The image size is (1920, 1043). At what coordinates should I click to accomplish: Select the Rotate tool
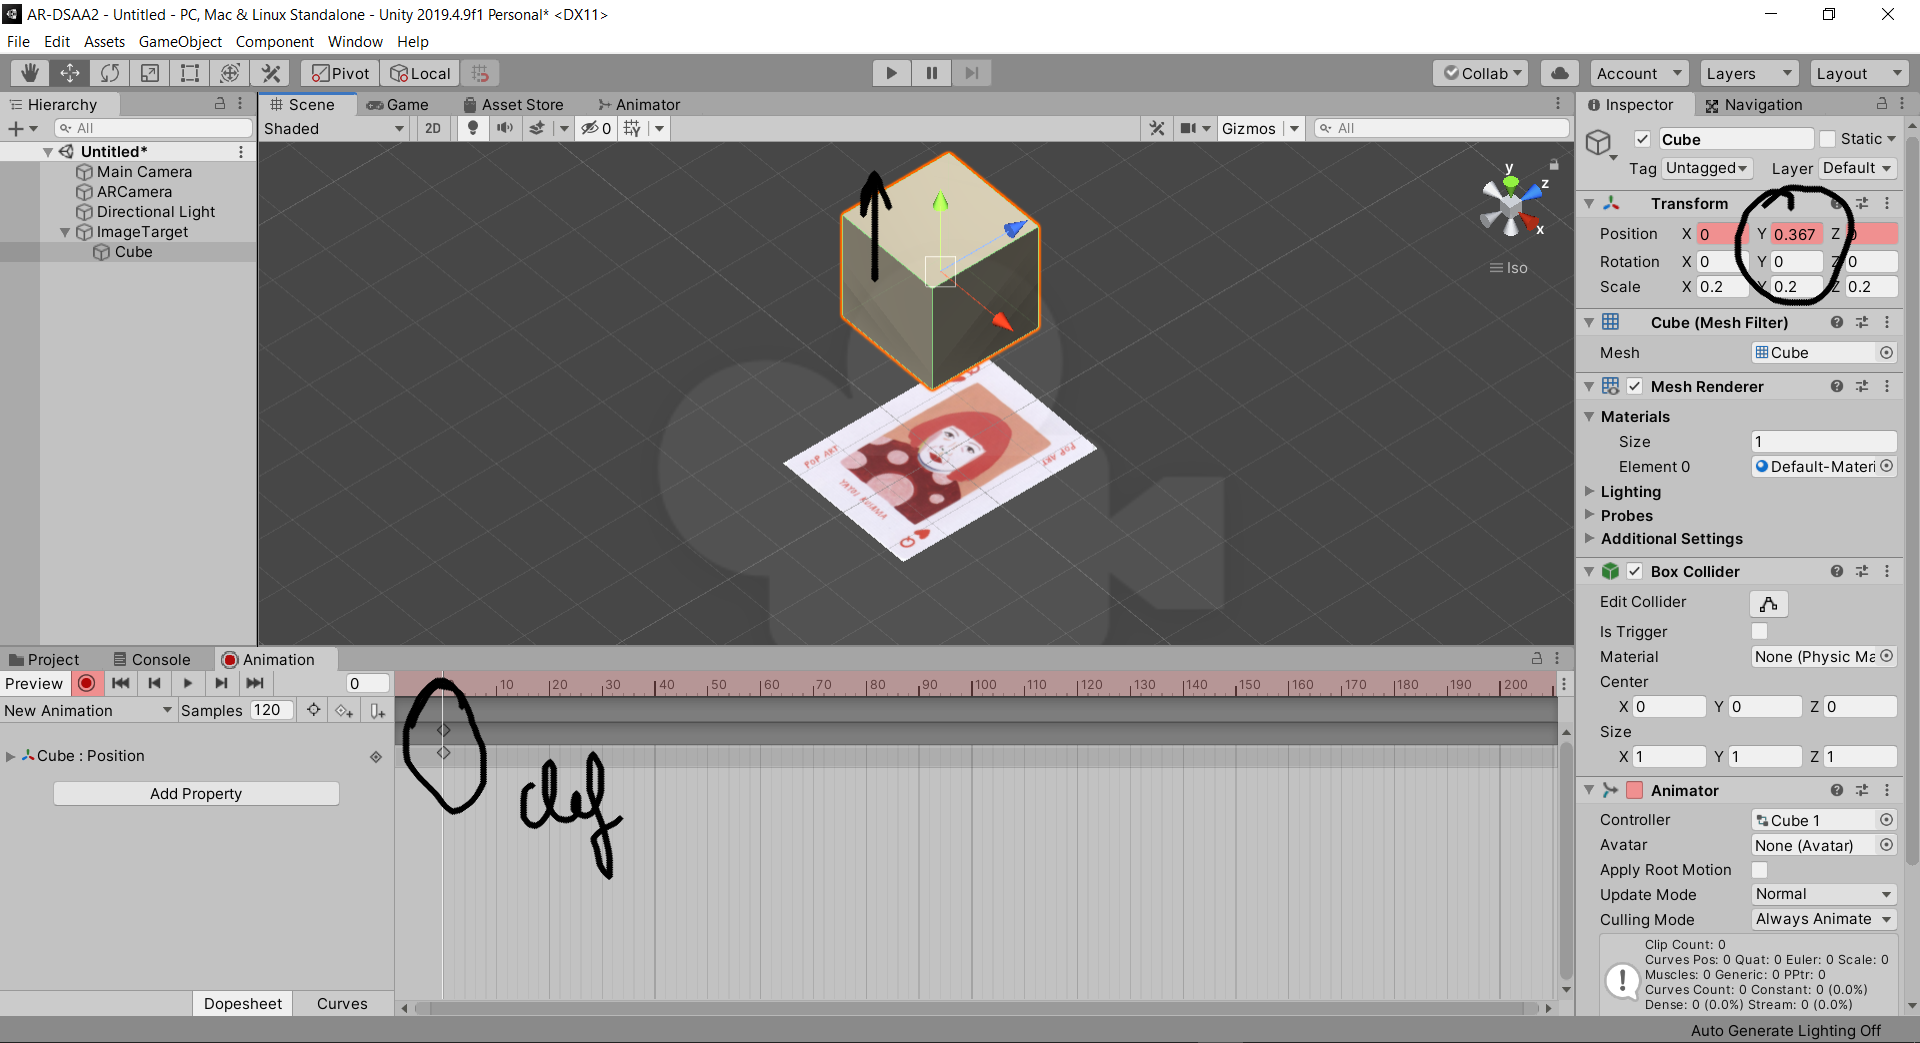(110, 73)
